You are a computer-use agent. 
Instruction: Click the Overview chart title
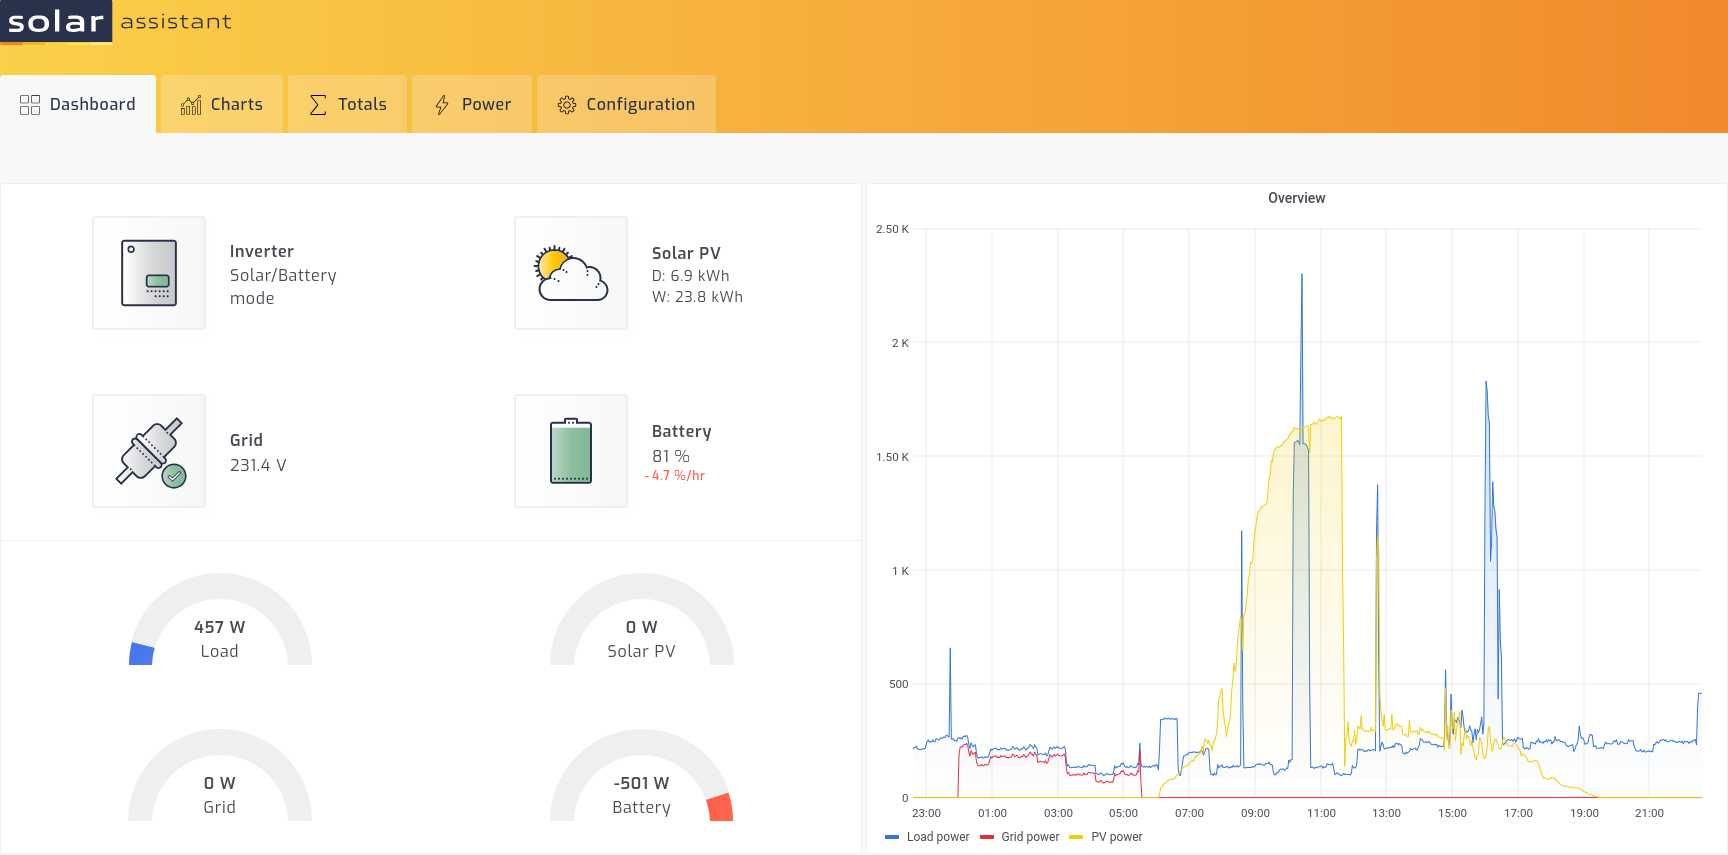point(1296,198)
